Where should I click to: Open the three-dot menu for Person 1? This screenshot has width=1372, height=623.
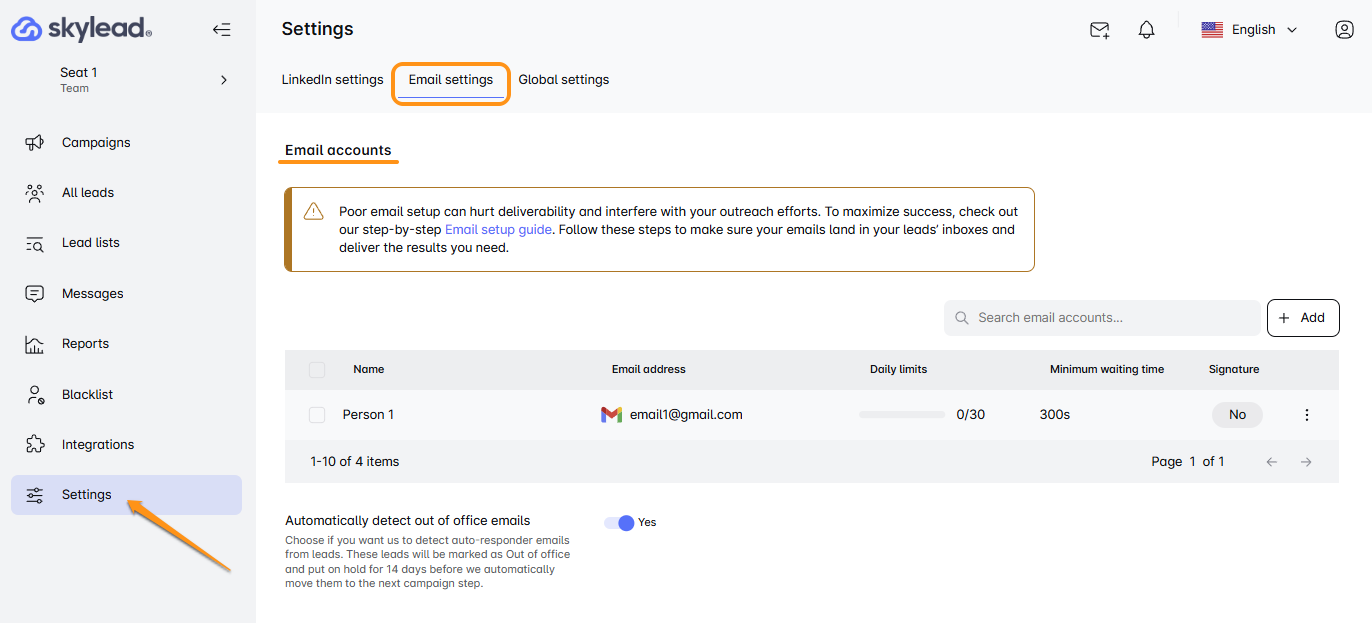tap(1306, 415)
